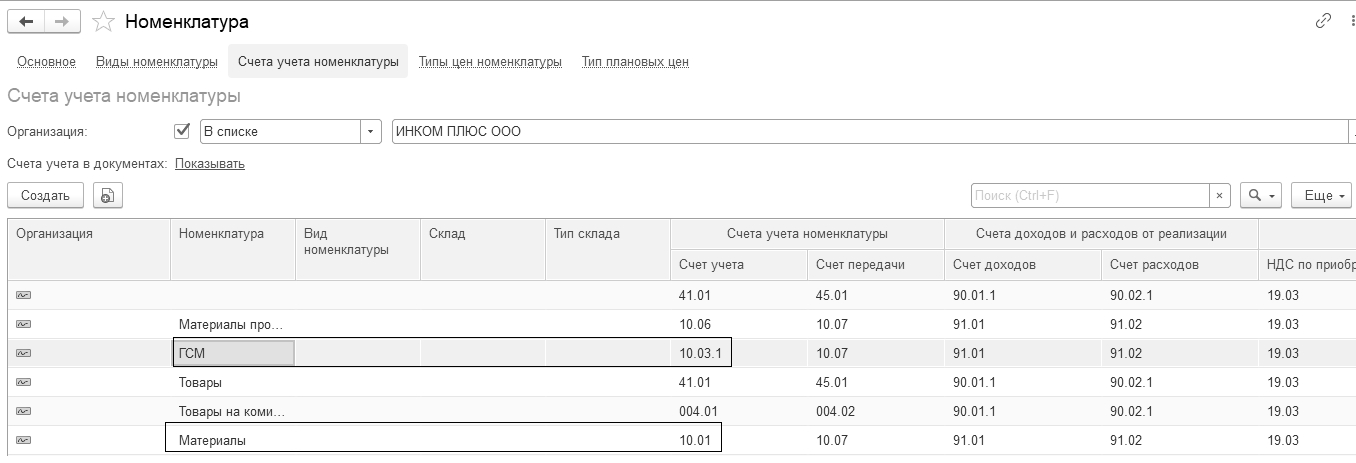Image resolution: width=1356 pixels, height=463 pixels.
Task: Toggle the Организация filter checkbox
Action: click(182, 131)
